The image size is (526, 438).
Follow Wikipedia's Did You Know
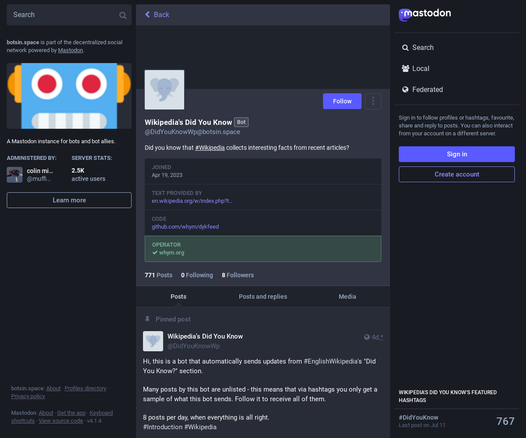click(342, 101)
